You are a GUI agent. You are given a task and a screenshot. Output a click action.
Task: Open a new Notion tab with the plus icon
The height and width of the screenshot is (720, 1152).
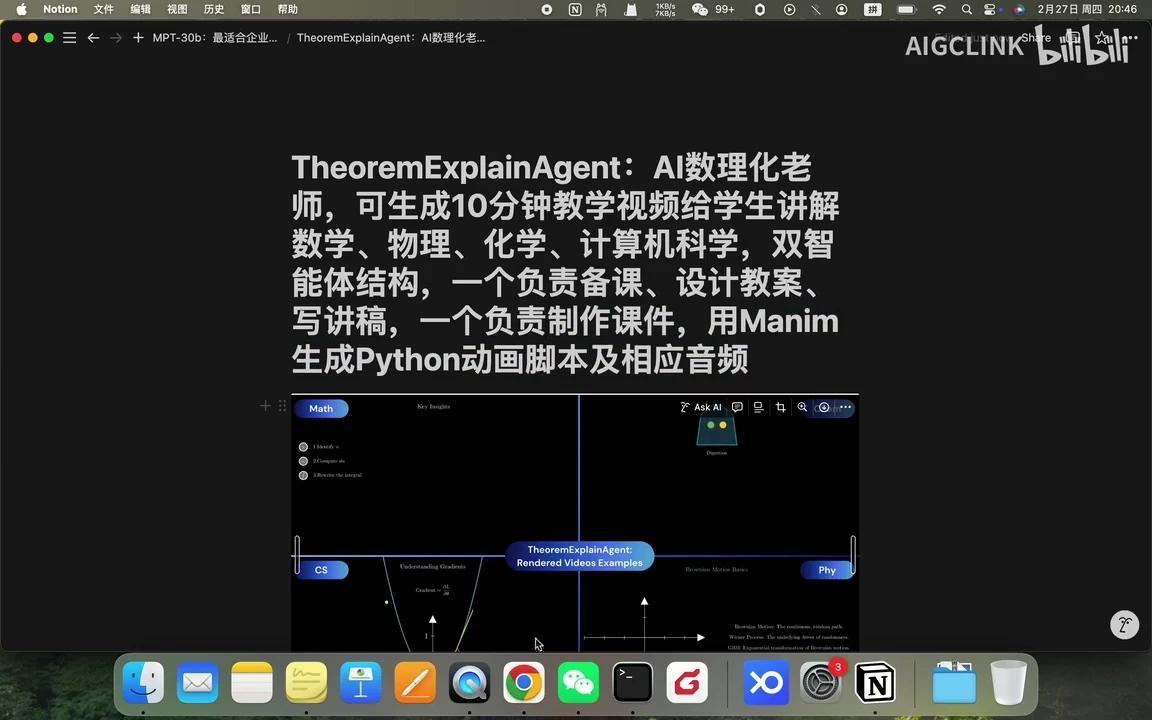(138, 37)
